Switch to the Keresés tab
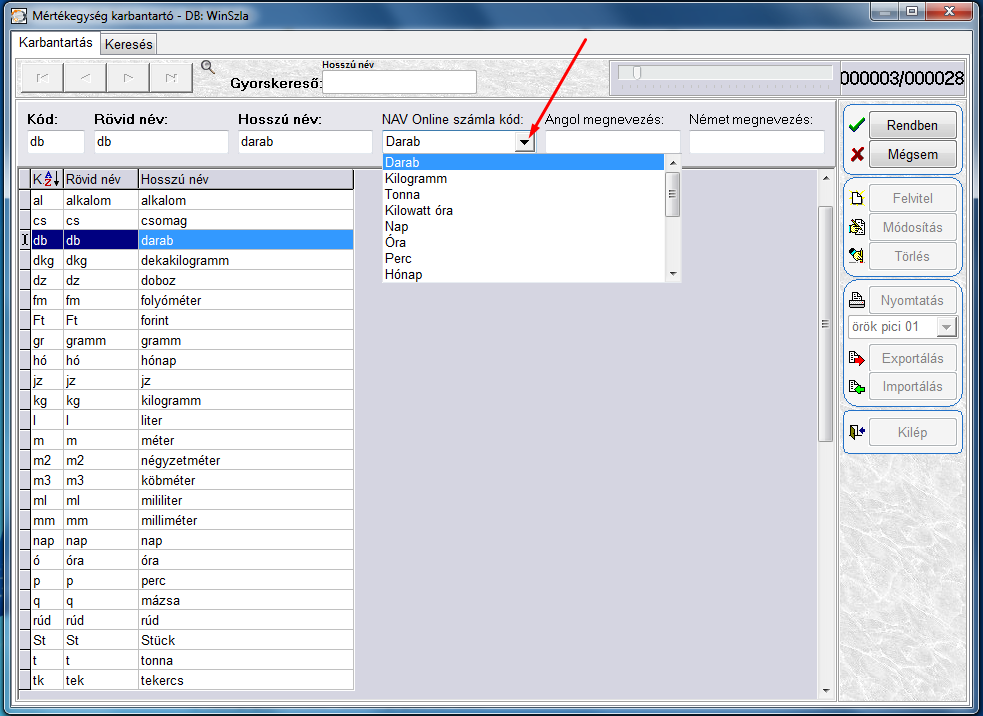 (129, 44)
